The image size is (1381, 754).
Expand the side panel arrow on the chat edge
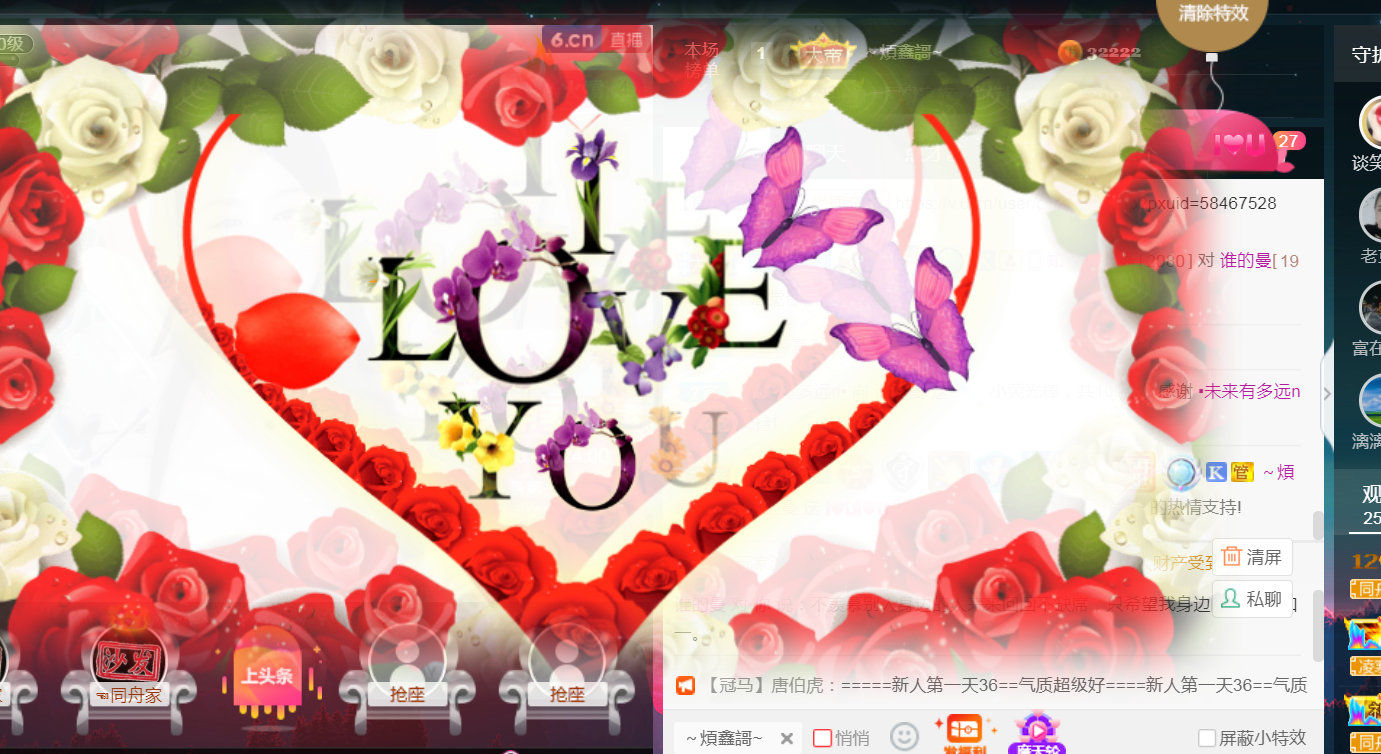1327,393
